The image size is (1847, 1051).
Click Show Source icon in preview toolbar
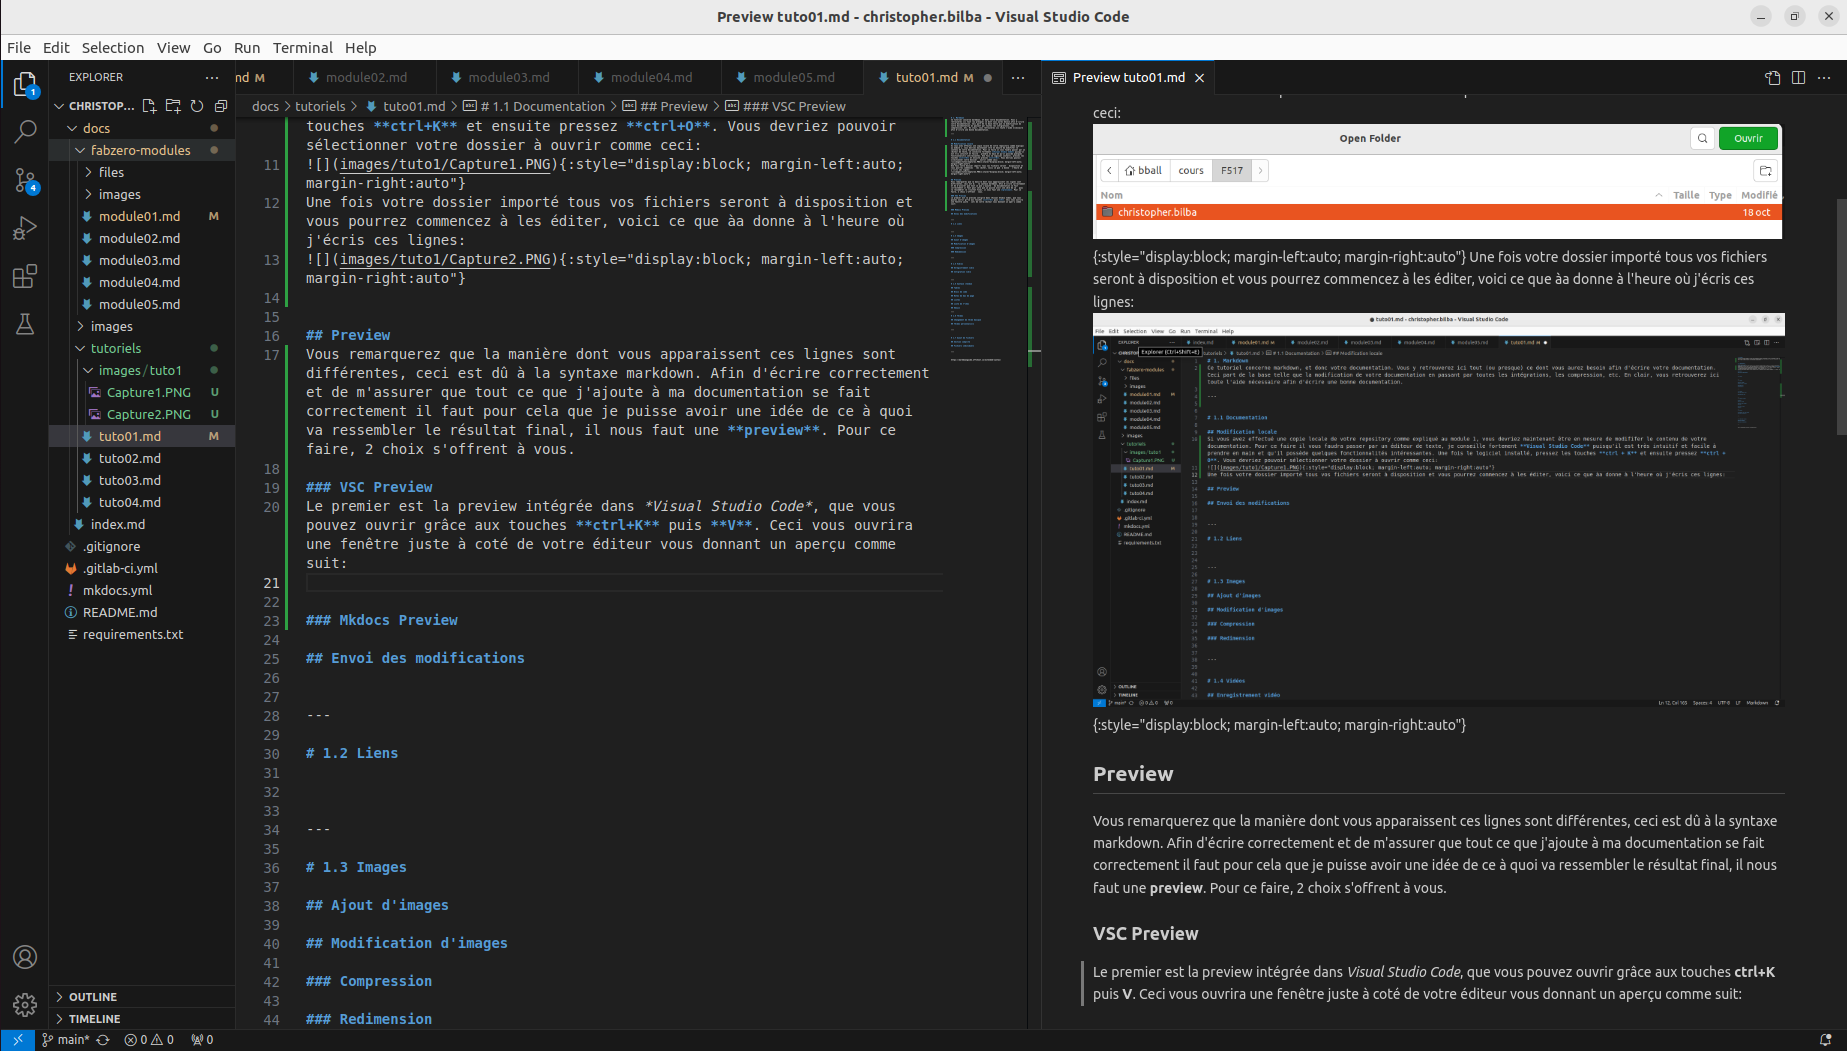coord(1772,77)
